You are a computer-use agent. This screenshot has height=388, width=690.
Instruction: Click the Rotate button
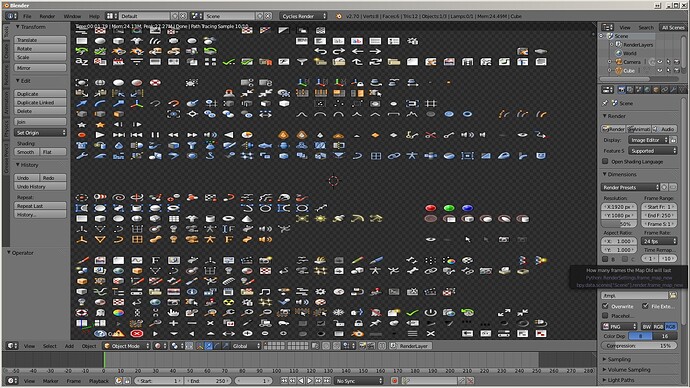click(x=40, y=48)
